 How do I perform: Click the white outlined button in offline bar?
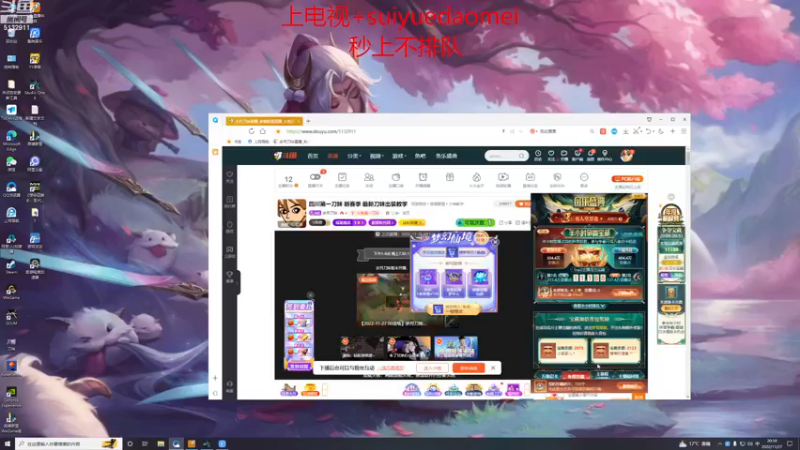pos(432,368)
